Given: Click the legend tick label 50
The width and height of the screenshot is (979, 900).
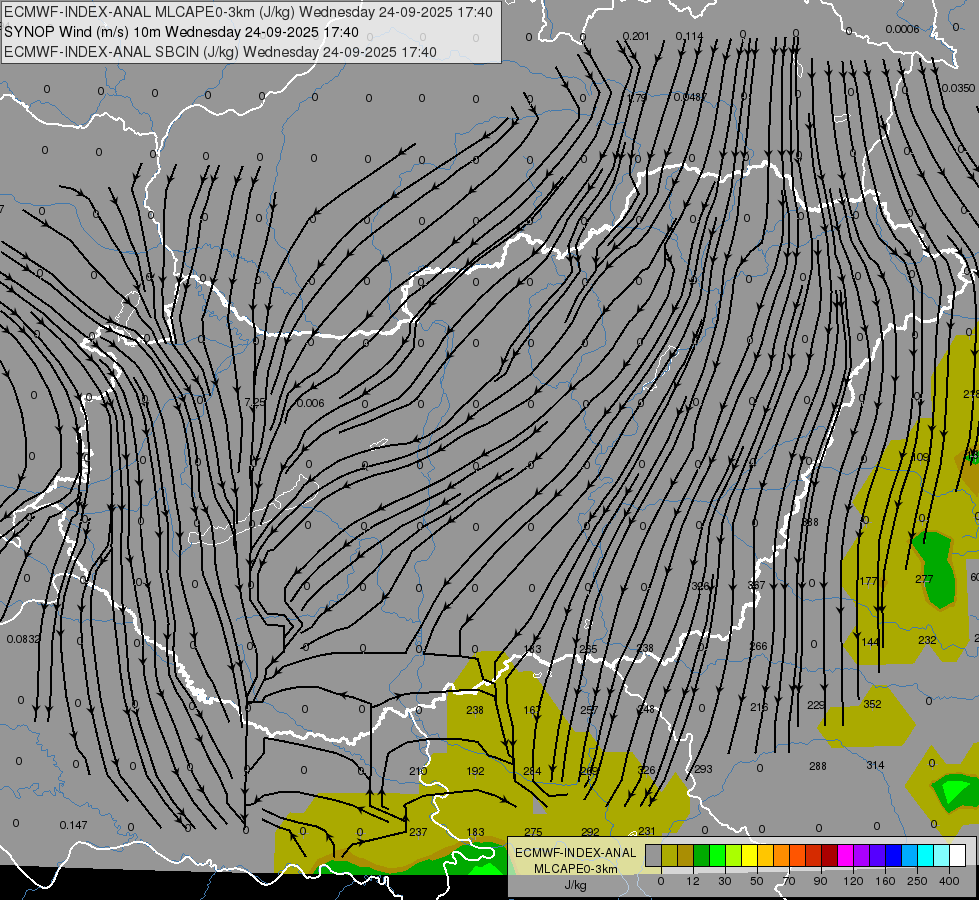Looking at the screenshot, I should (x=757, y=881).
